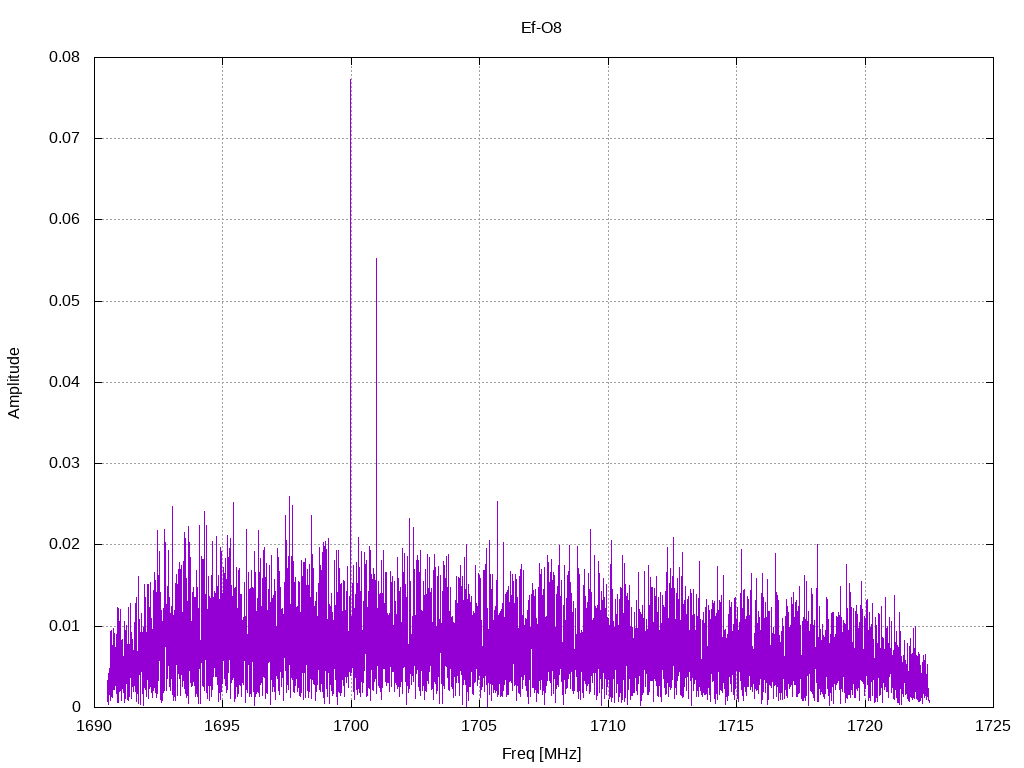Screen dimensions: 1024x768
Task: Click the 0.05 y-axis tick label
Action: 65,301
